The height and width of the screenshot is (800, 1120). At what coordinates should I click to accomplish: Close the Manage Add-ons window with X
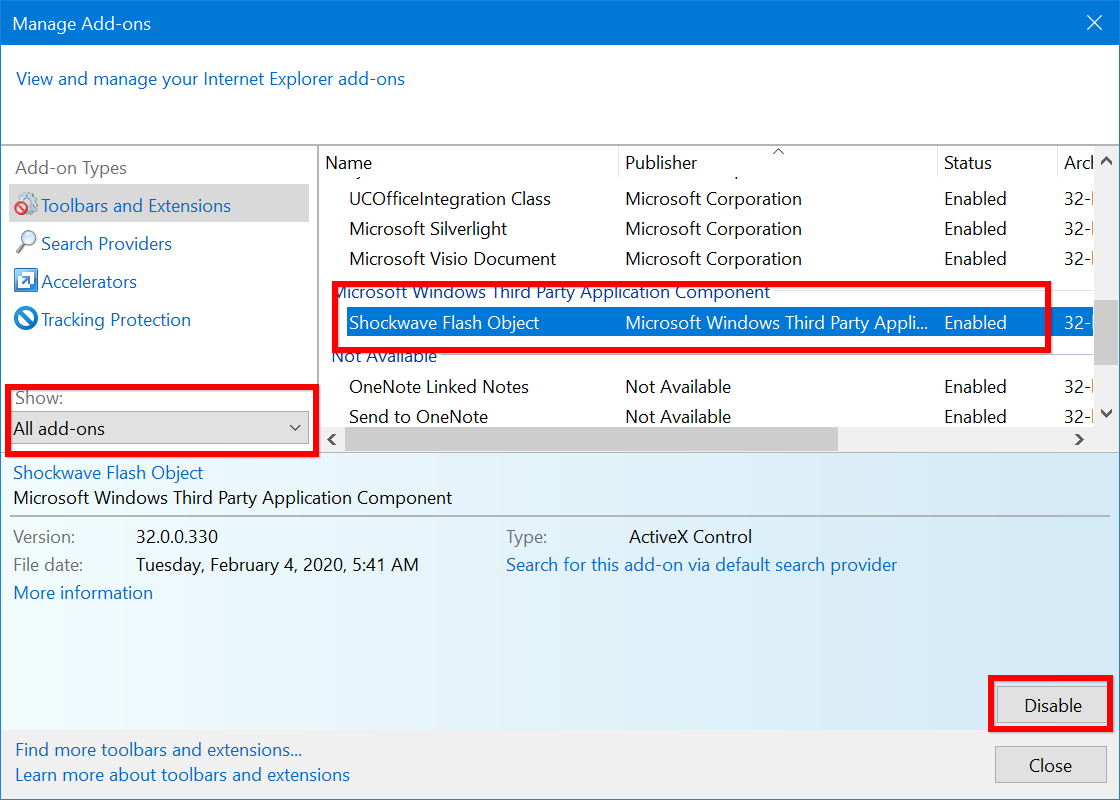point(1094,23)
